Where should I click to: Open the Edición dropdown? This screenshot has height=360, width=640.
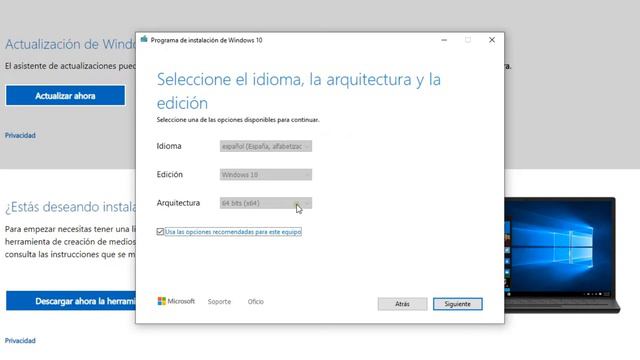(266, 175)
